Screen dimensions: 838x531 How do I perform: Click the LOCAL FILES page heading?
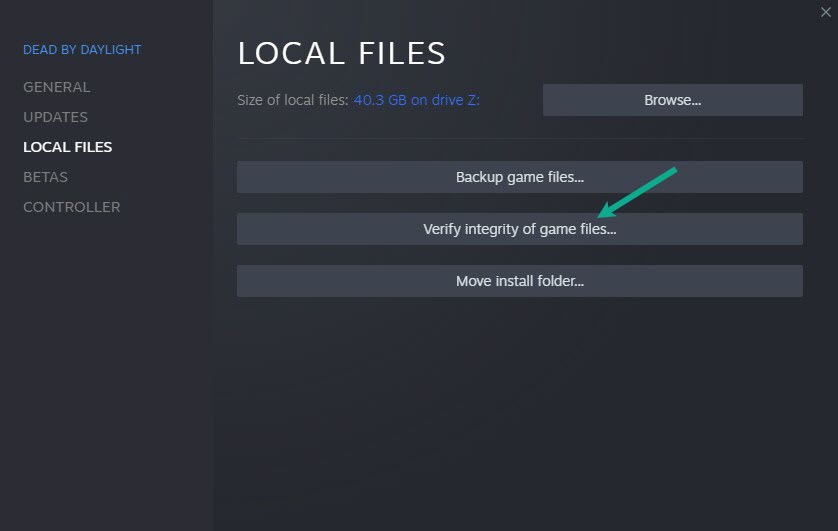341,53
